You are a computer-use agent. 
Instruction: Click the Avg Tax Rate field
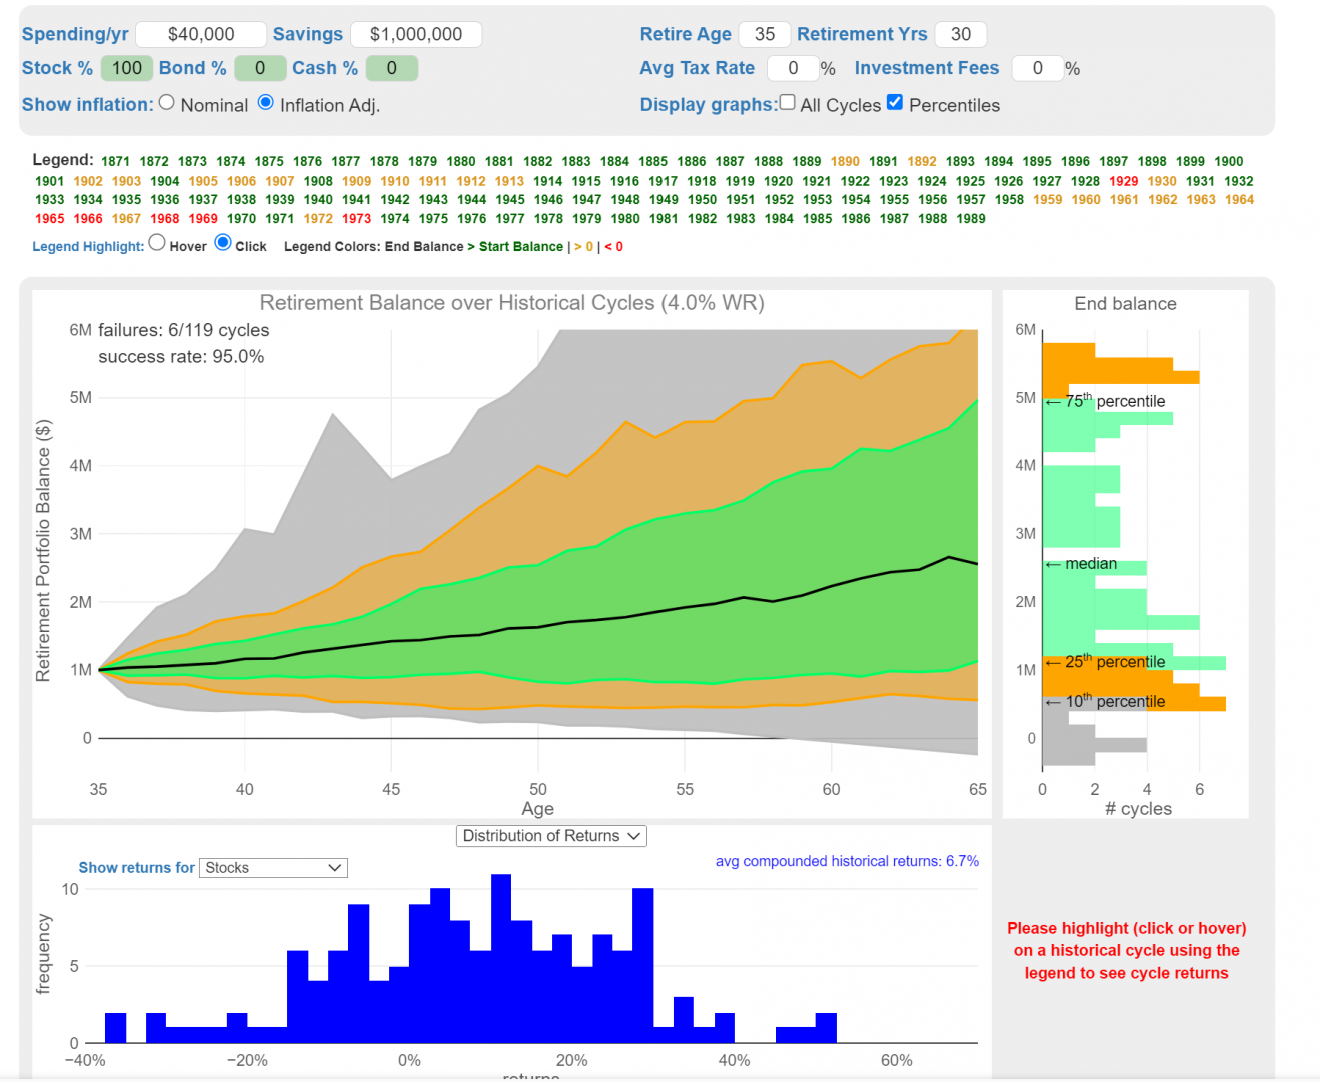click(x=793, y=68)
